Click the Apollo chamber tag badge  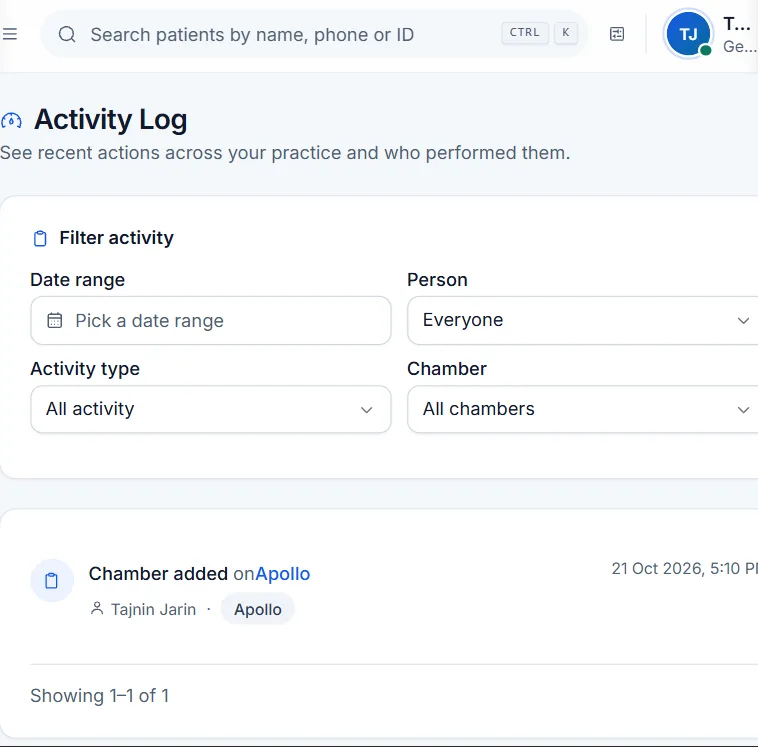coord(258,609)
